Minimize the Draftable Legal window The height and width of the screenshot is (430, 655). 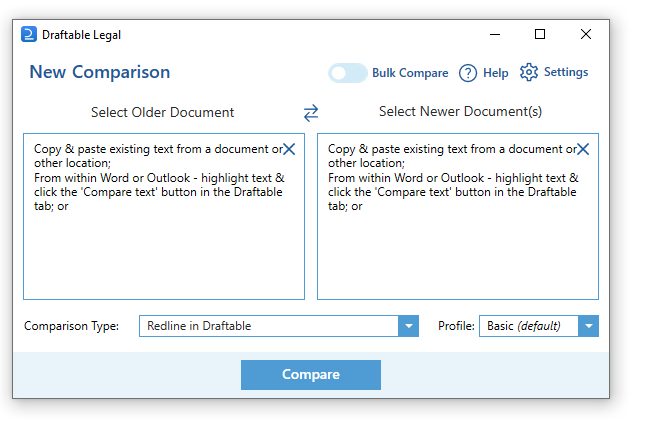tap(495, 34)
